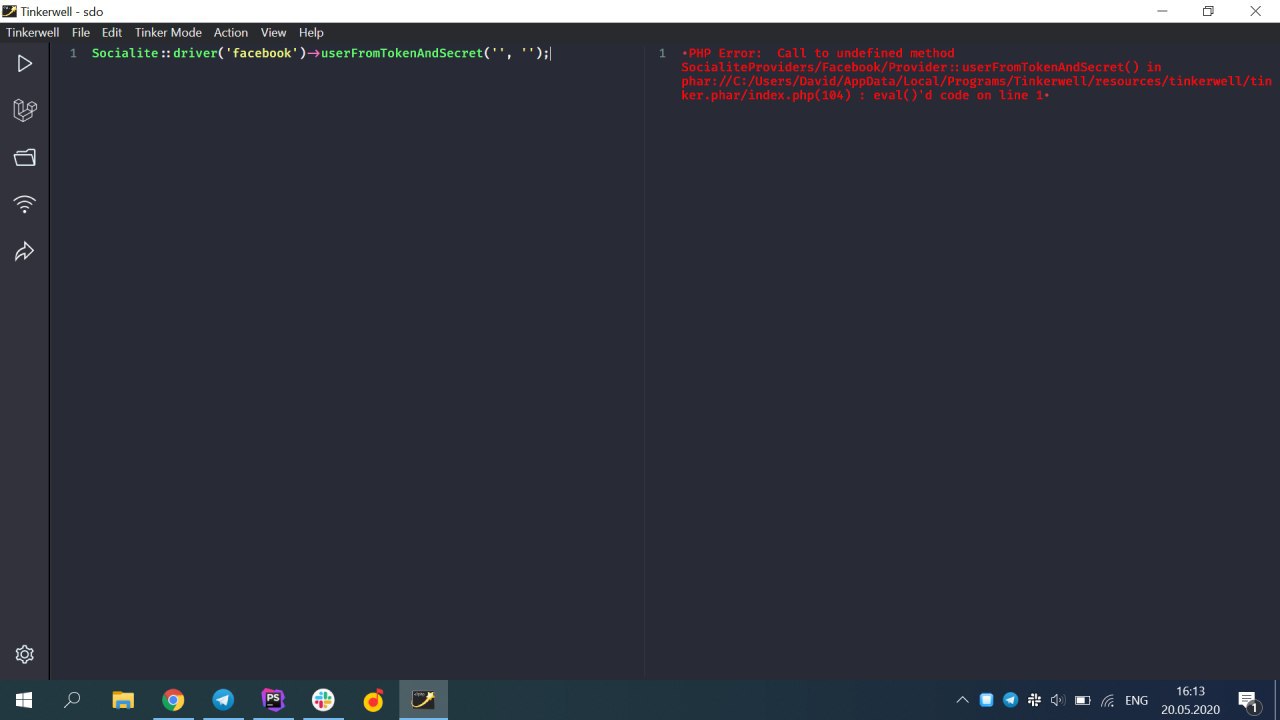The image size is (1280, 720).
Task: Open PhpStorm from the taskbar
Action: coord(273,700)
